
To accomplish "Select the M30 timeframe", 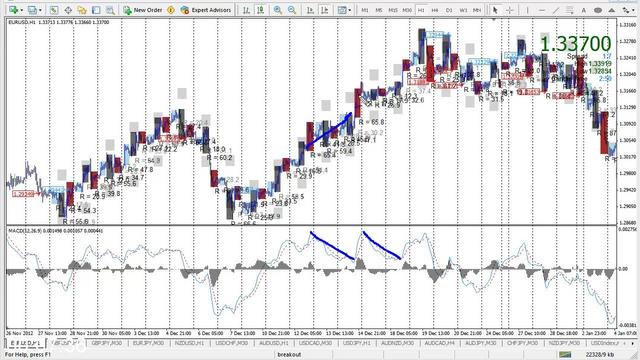I will pos(407,10).
